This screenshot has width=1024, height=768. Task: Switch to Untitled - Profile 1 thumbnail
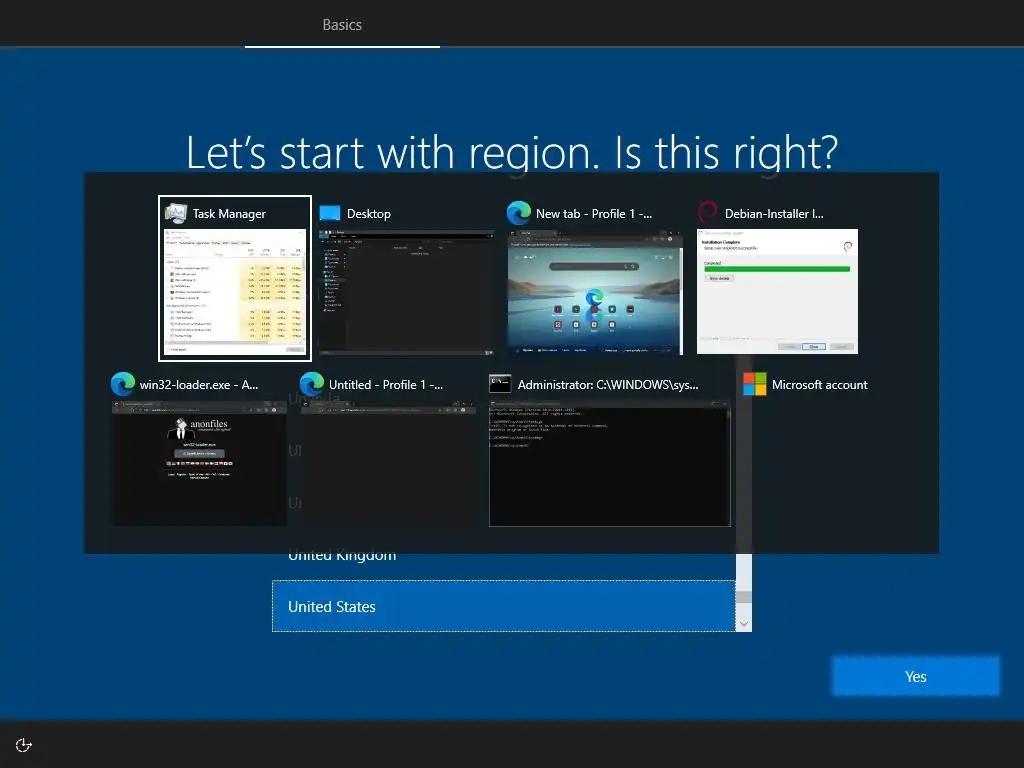pyautogui.click(x=389, y=463)
